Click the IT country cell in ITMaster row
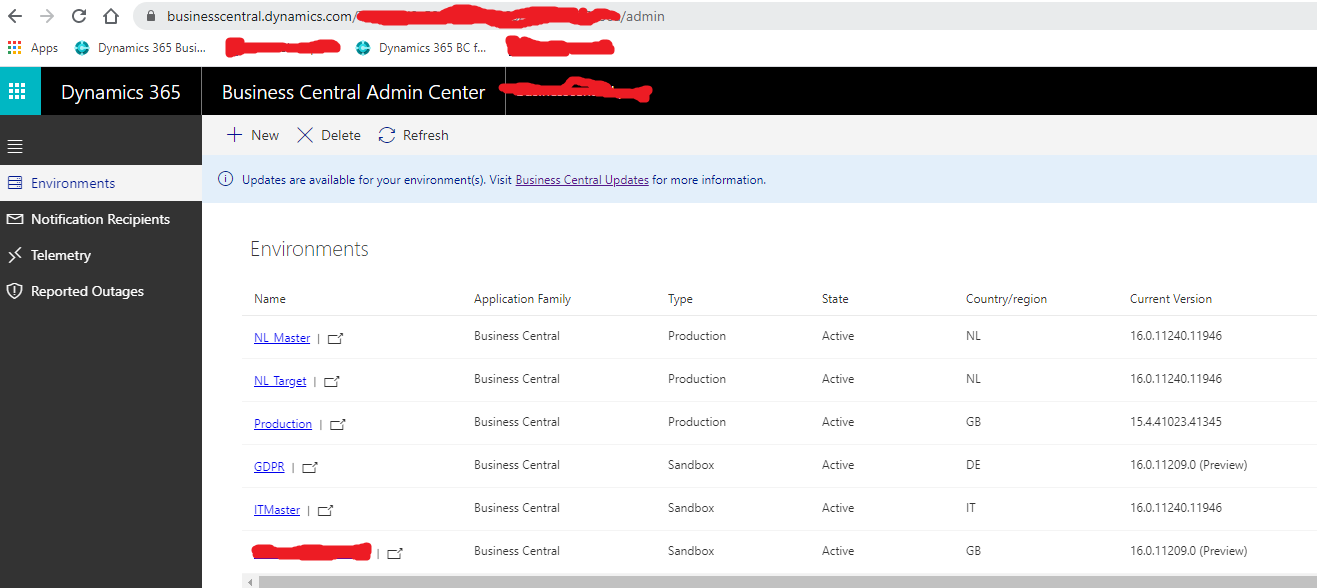1317x588 pixels. (x=971, y=508)
